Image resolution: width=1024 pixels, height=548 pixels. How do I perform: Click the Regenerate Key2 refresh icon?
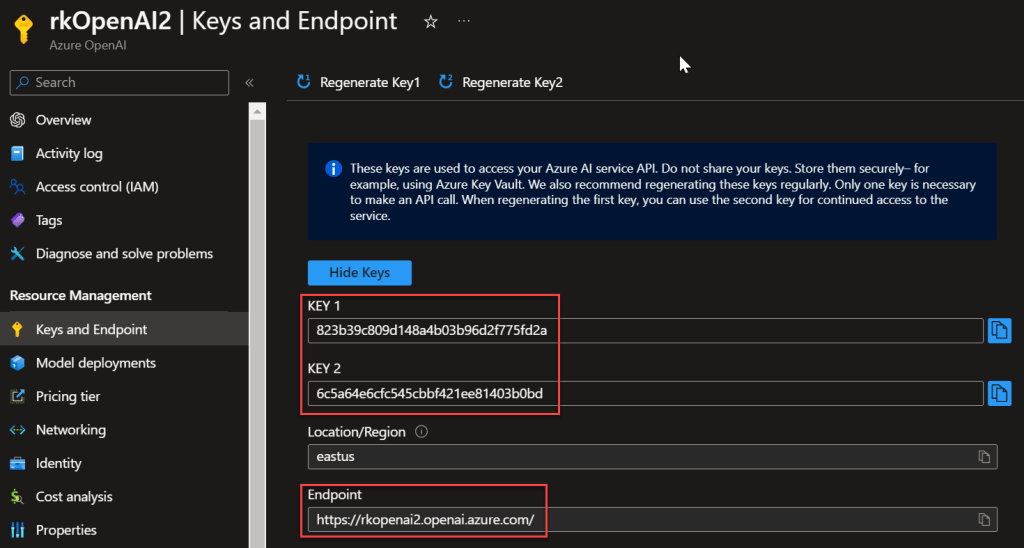pos(446,82)
